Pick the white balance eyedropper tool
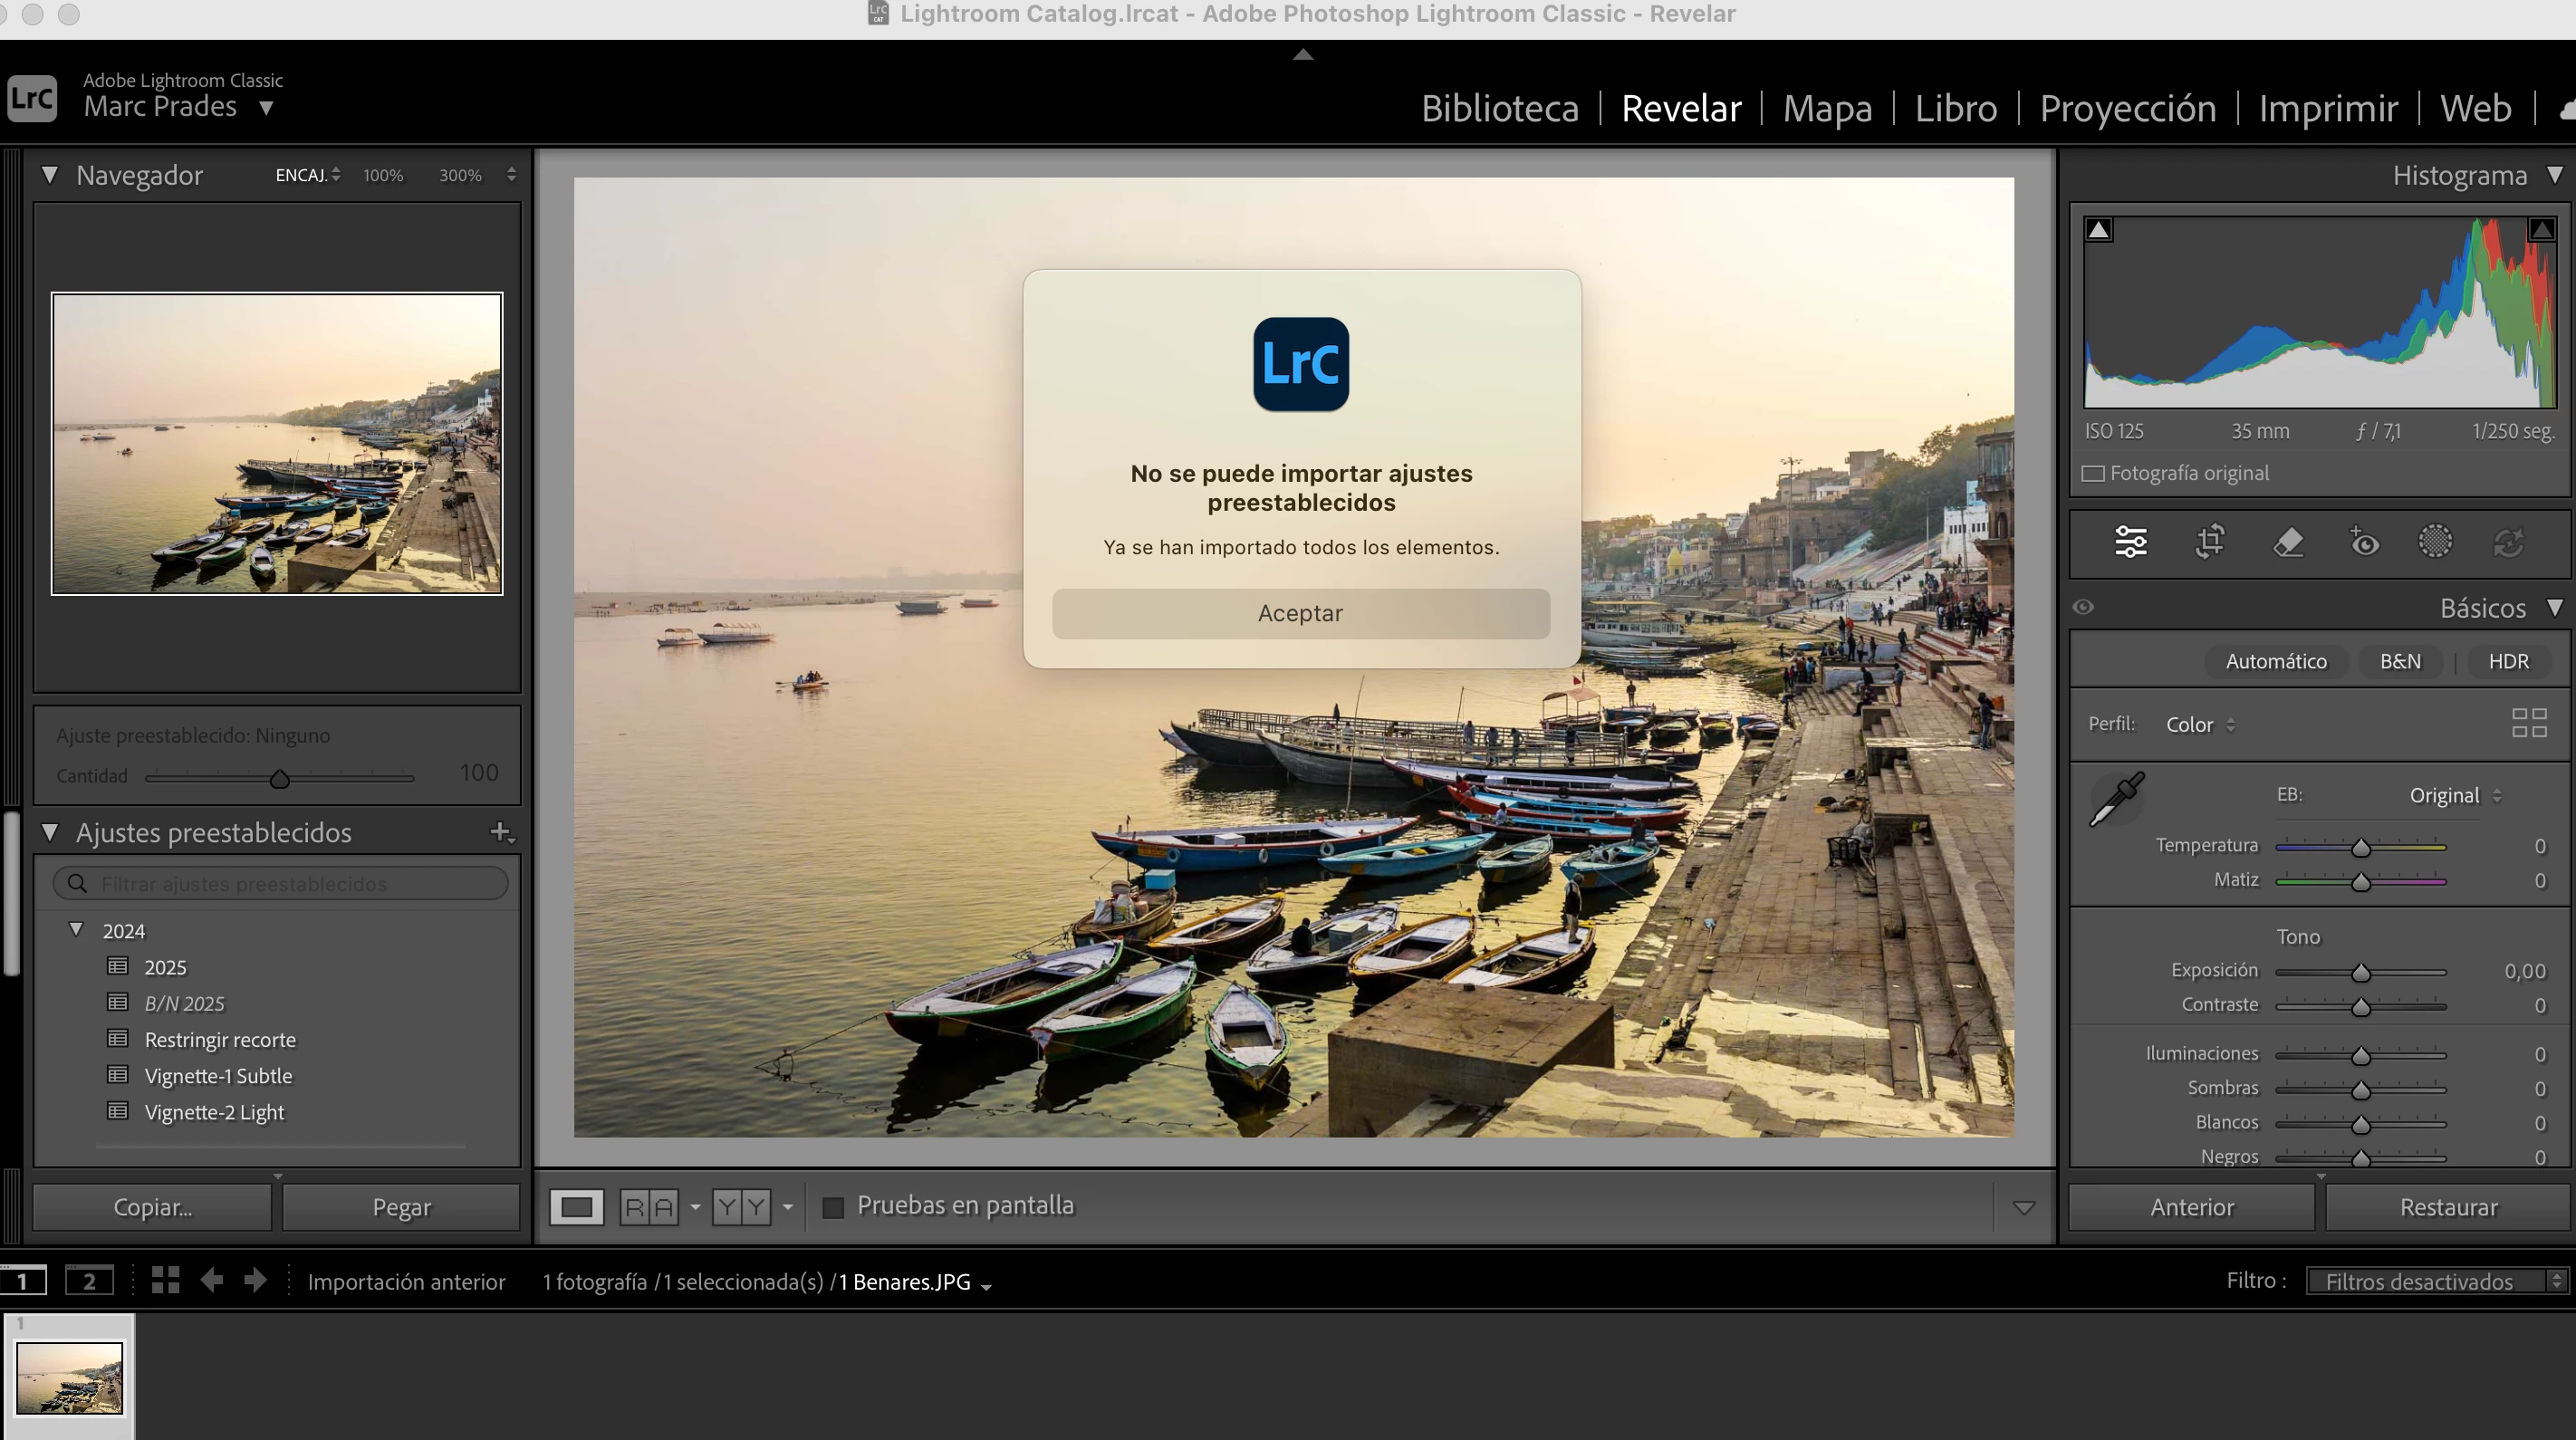This screenshot has height=1440, width=2576. pyautogui.click(x=2116, y=799)
